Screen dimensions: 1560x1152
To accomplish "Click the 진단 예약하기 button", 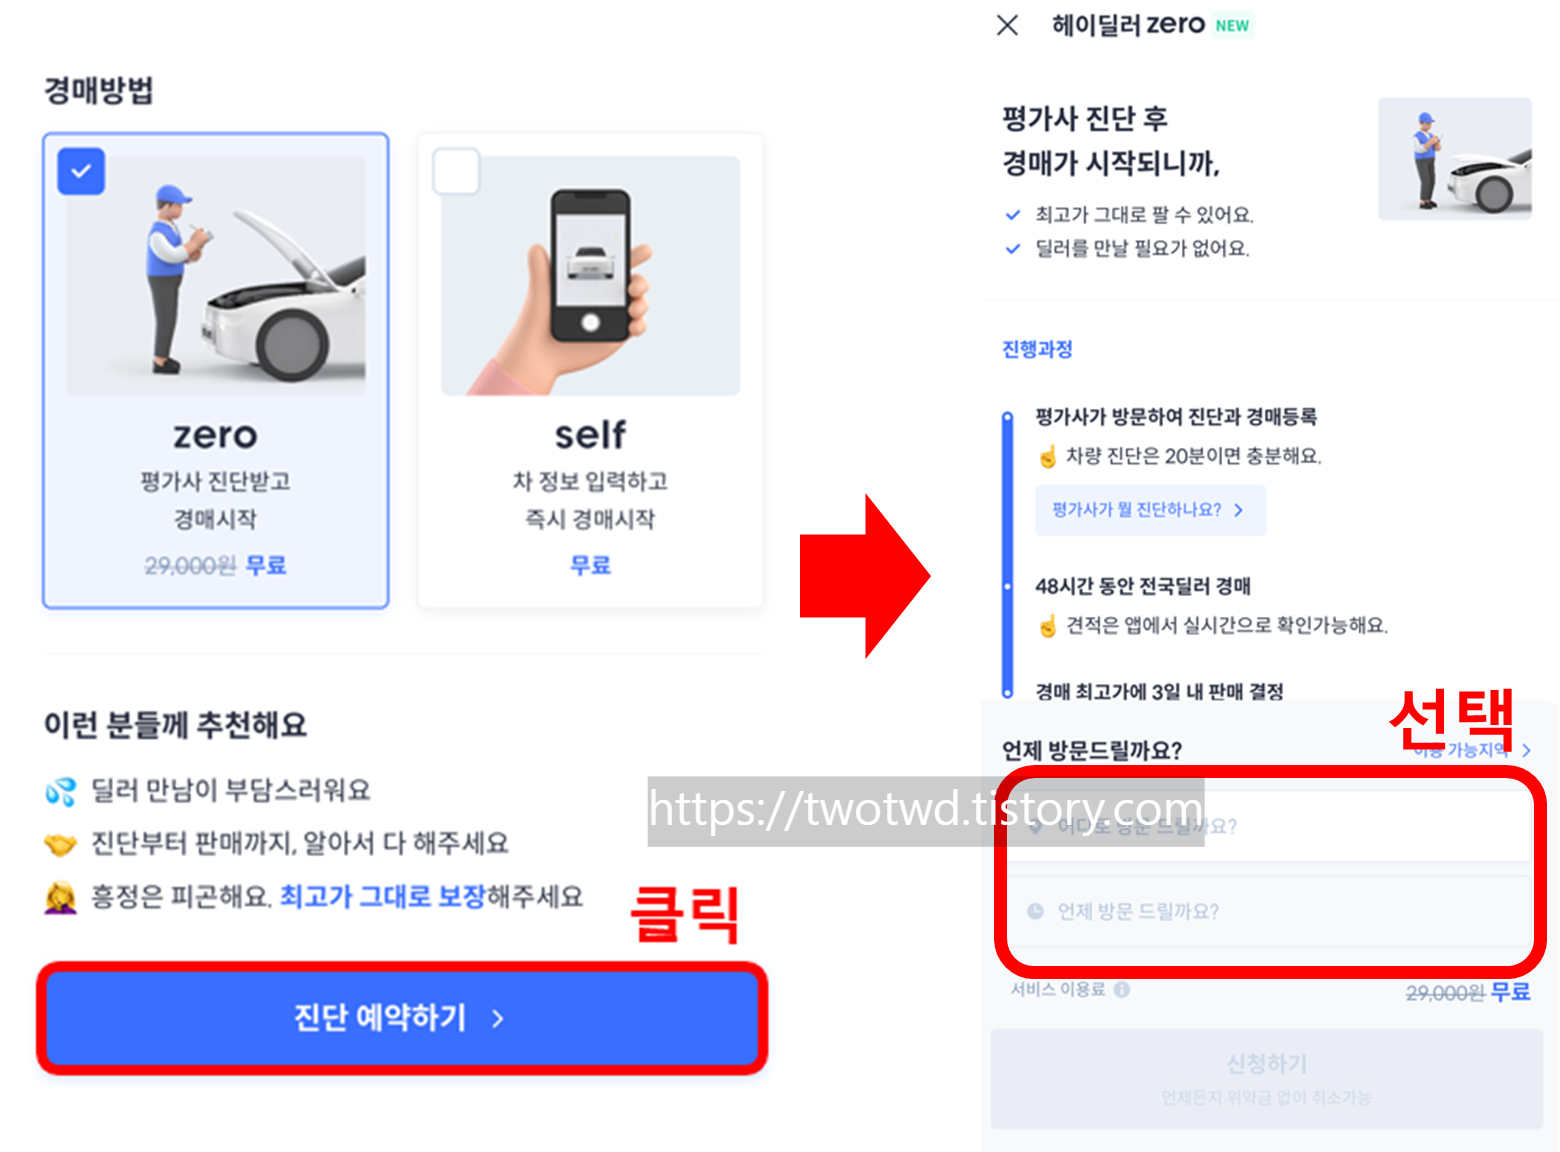I will pyautogui.click(x=402, y=1018).
